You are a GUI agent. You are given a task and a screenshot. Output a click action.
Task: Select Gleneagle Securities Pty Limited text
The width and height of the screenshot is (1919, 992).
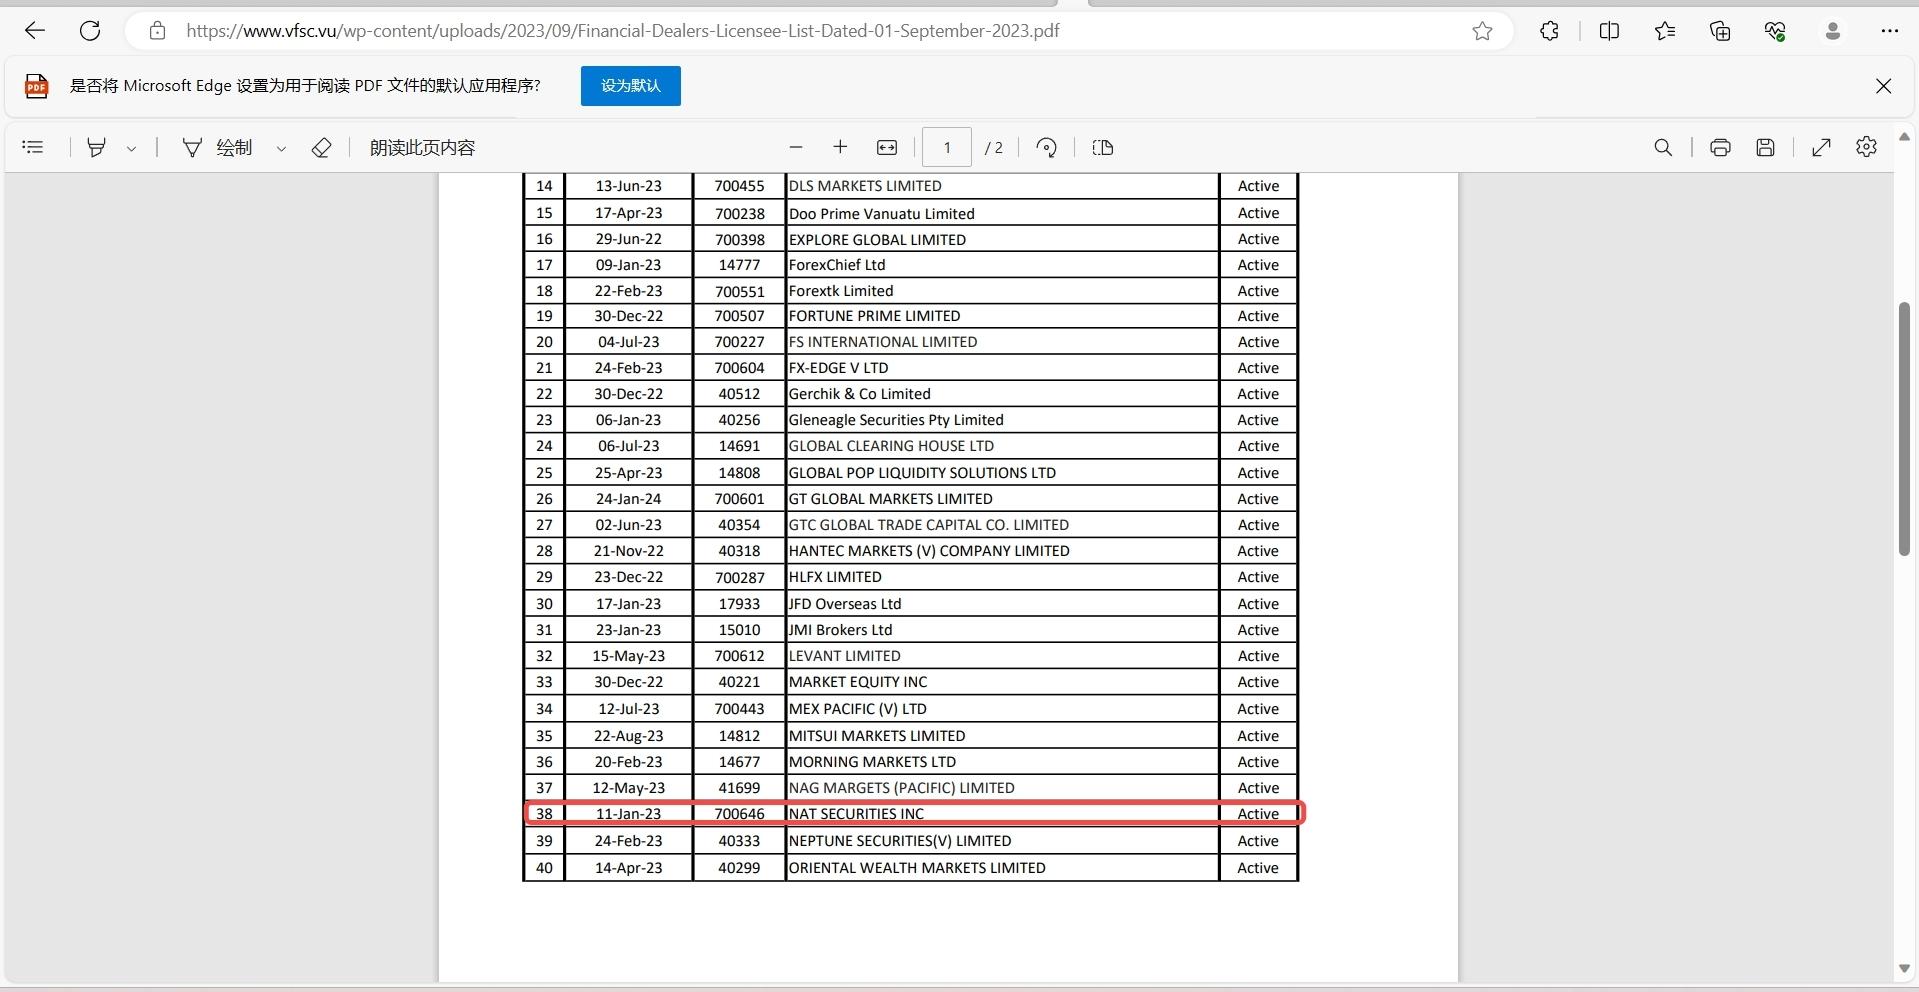896,420
